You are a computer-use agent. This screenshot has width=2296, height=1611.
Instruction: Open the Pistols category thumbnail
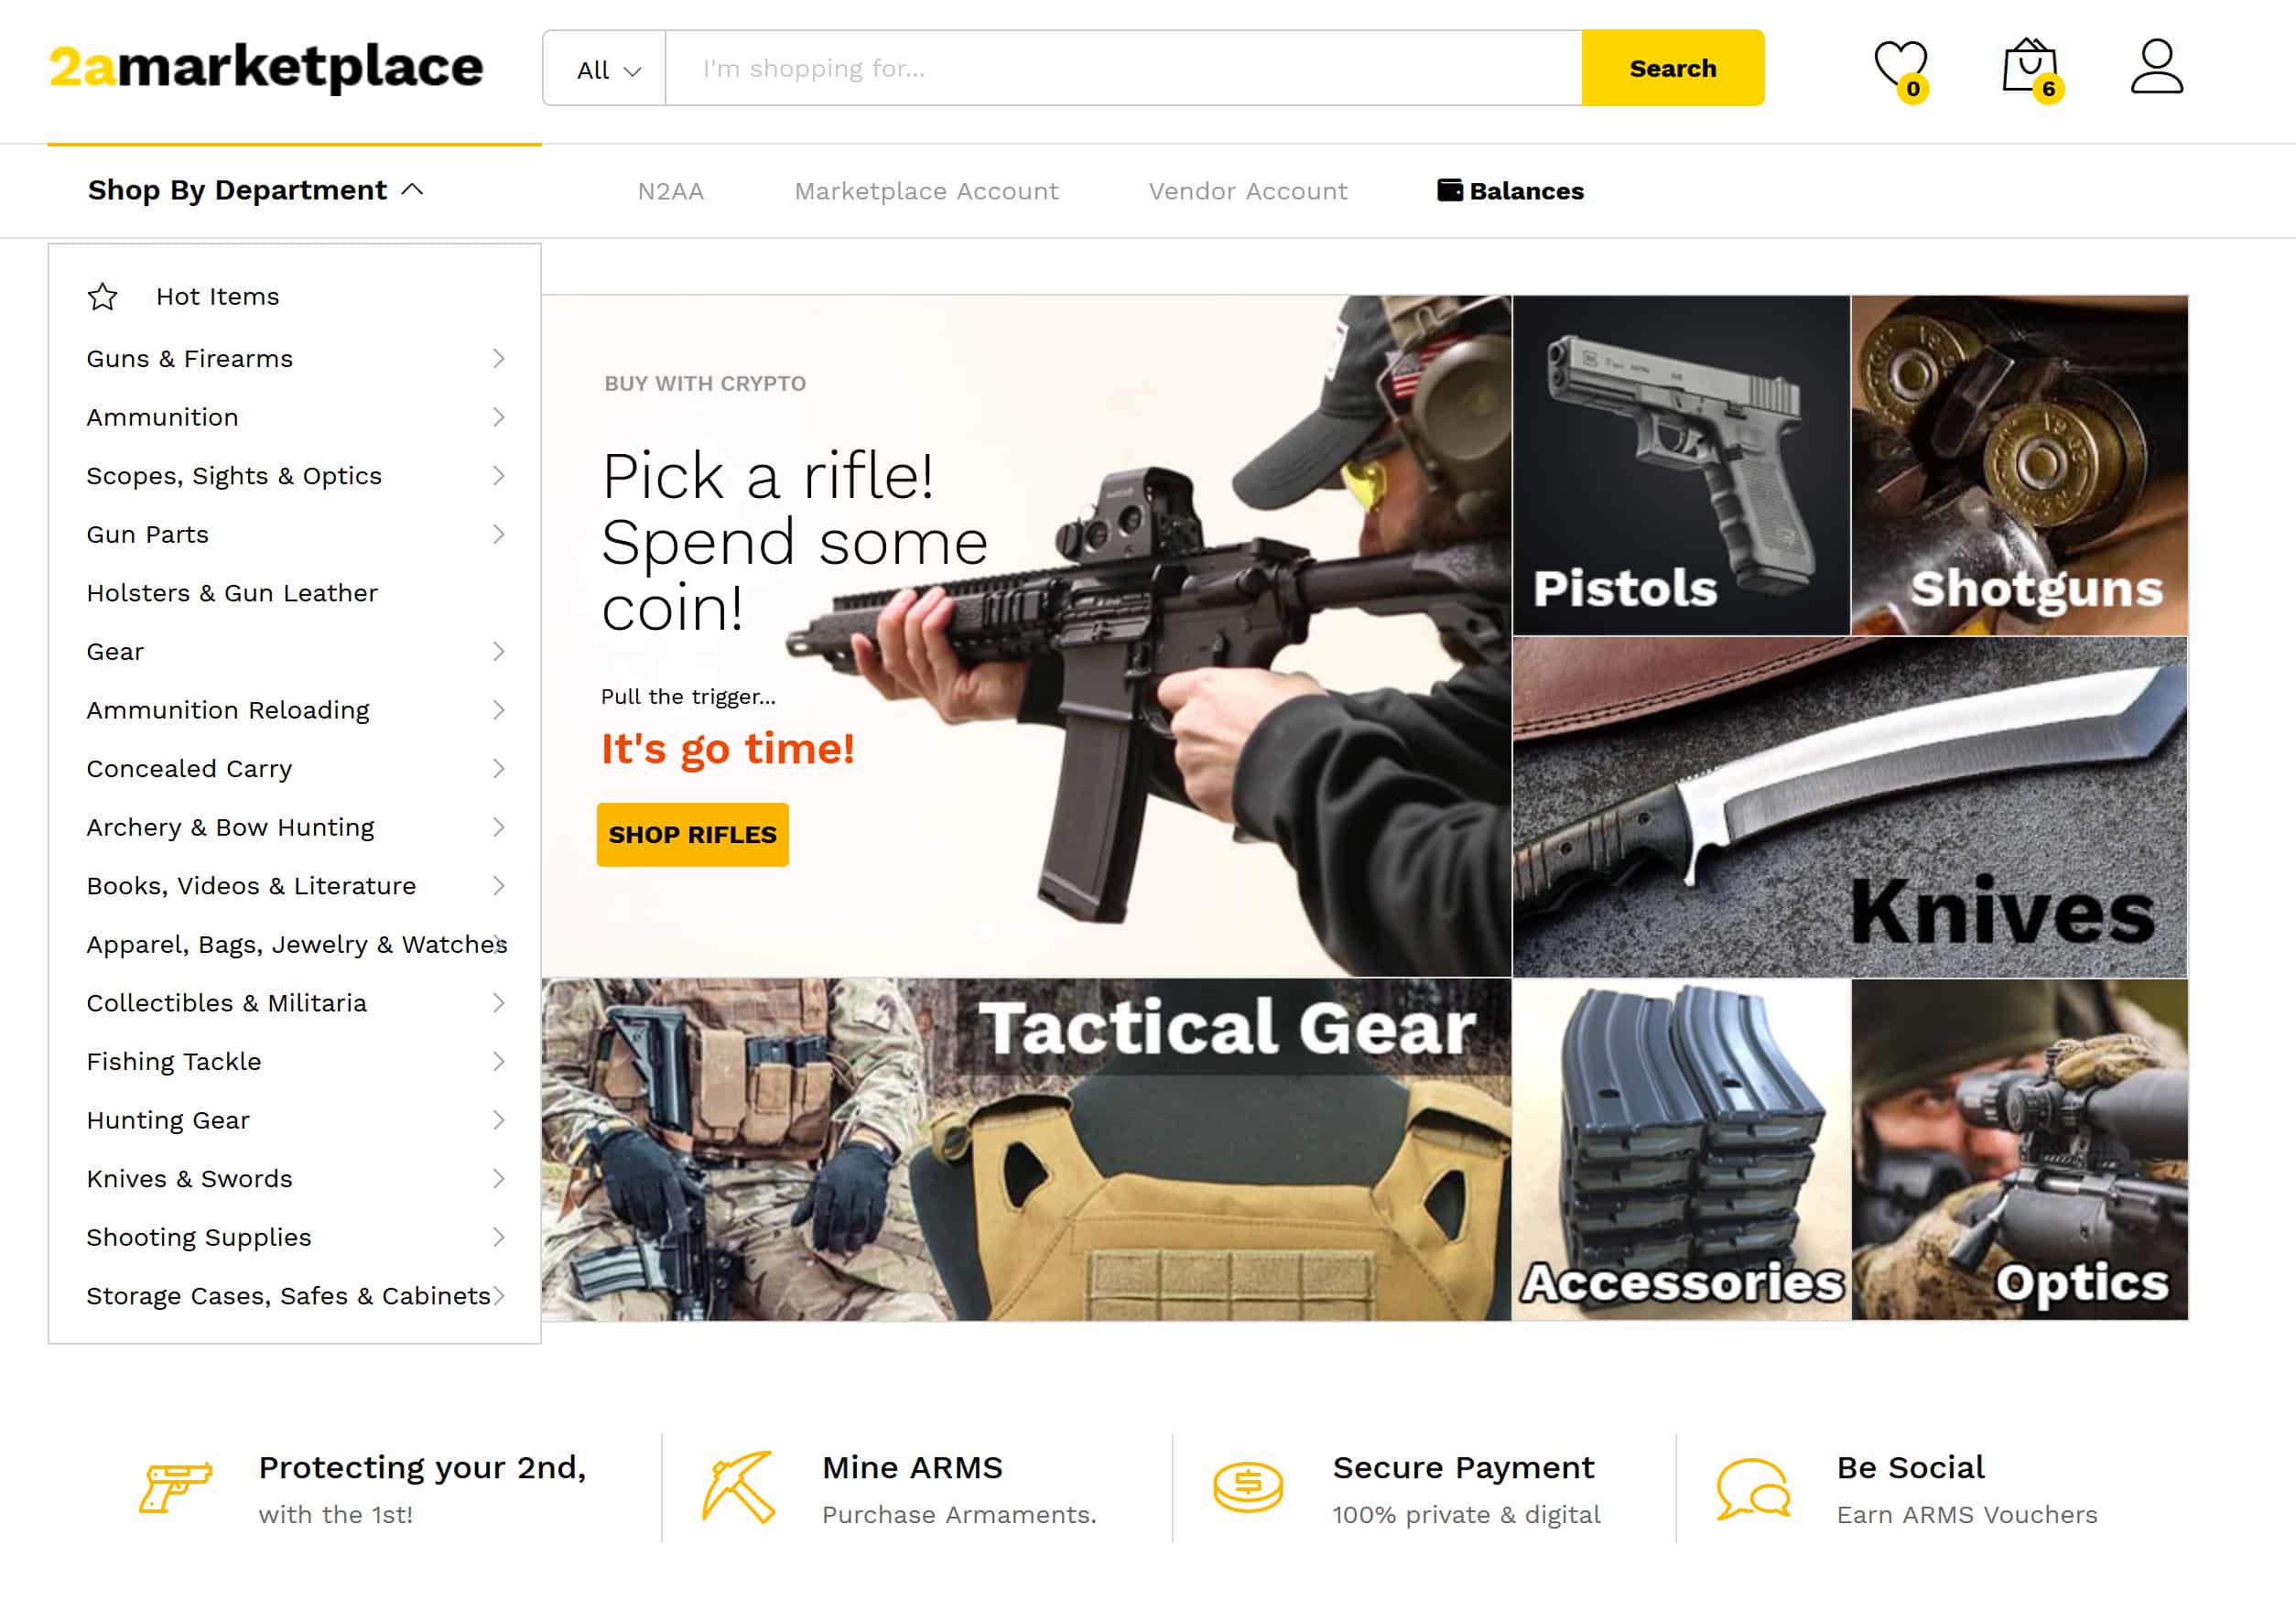1680,465
